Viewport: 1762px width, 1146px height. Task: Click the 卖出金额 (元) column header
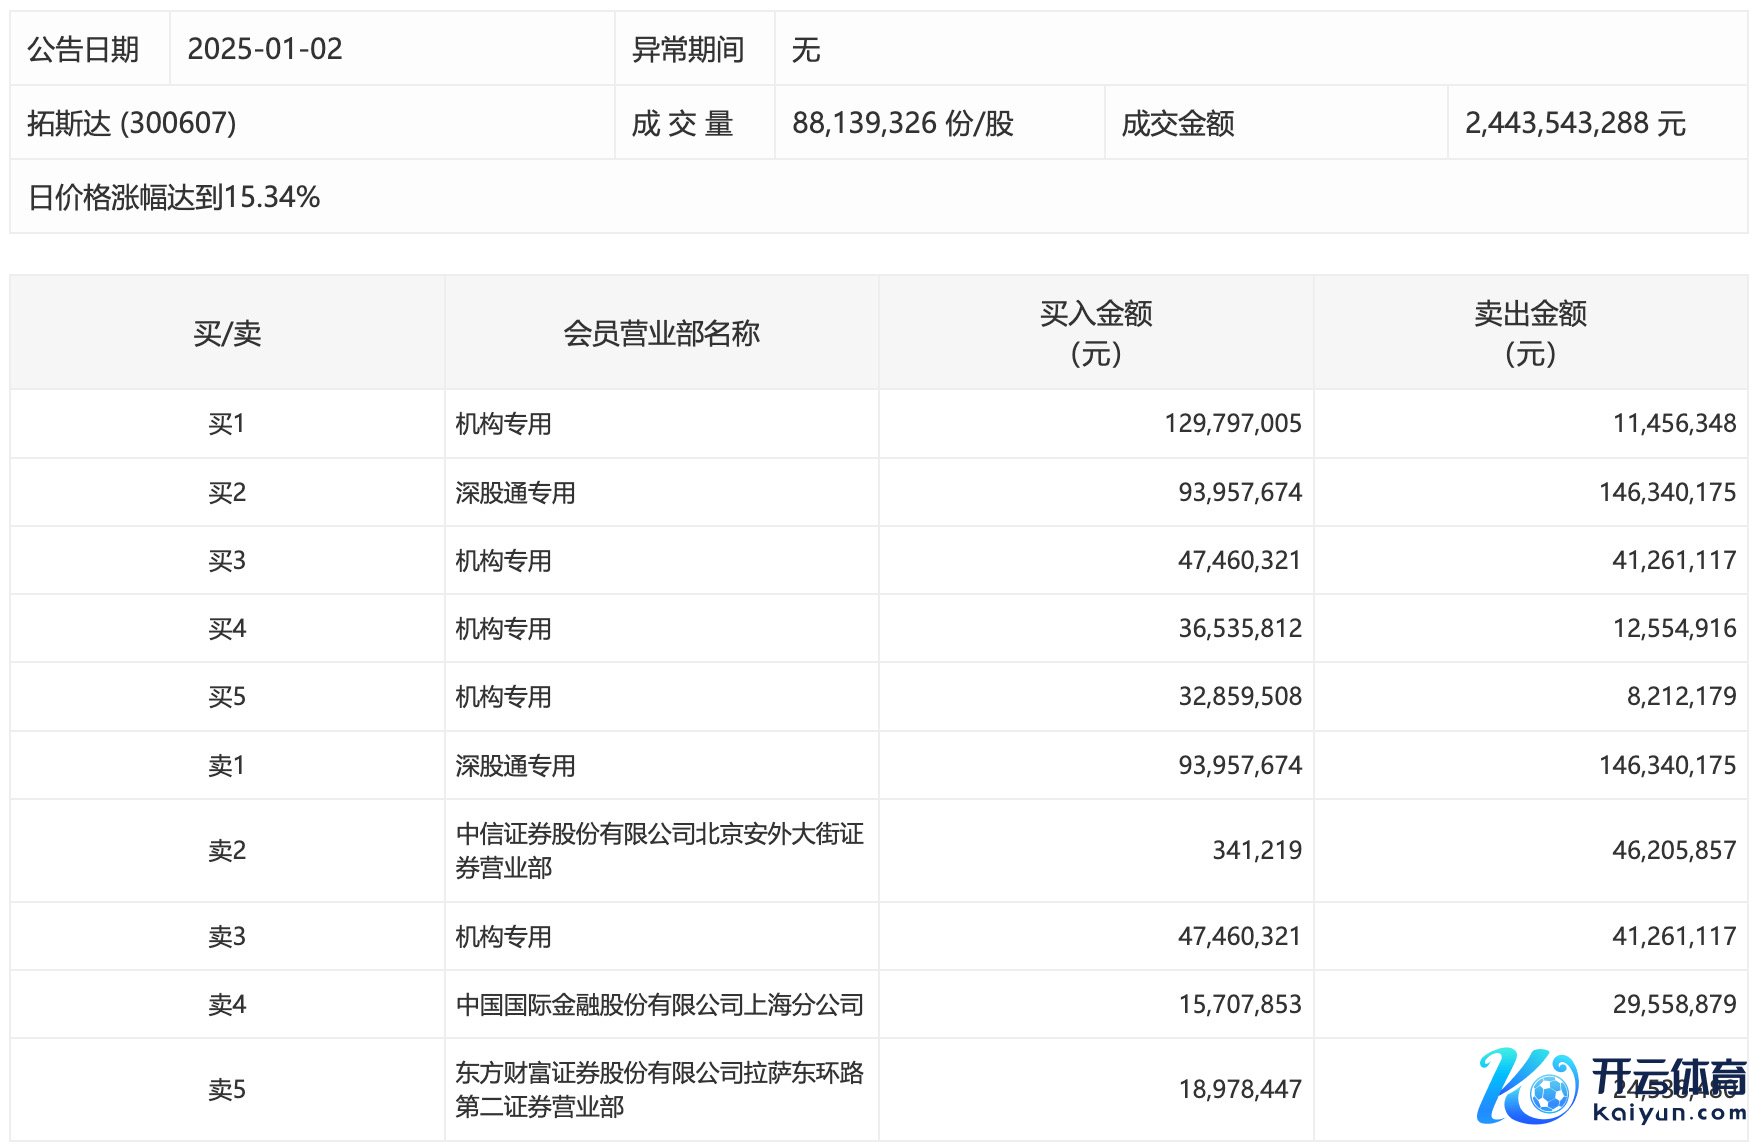(x=1530, y=333)
